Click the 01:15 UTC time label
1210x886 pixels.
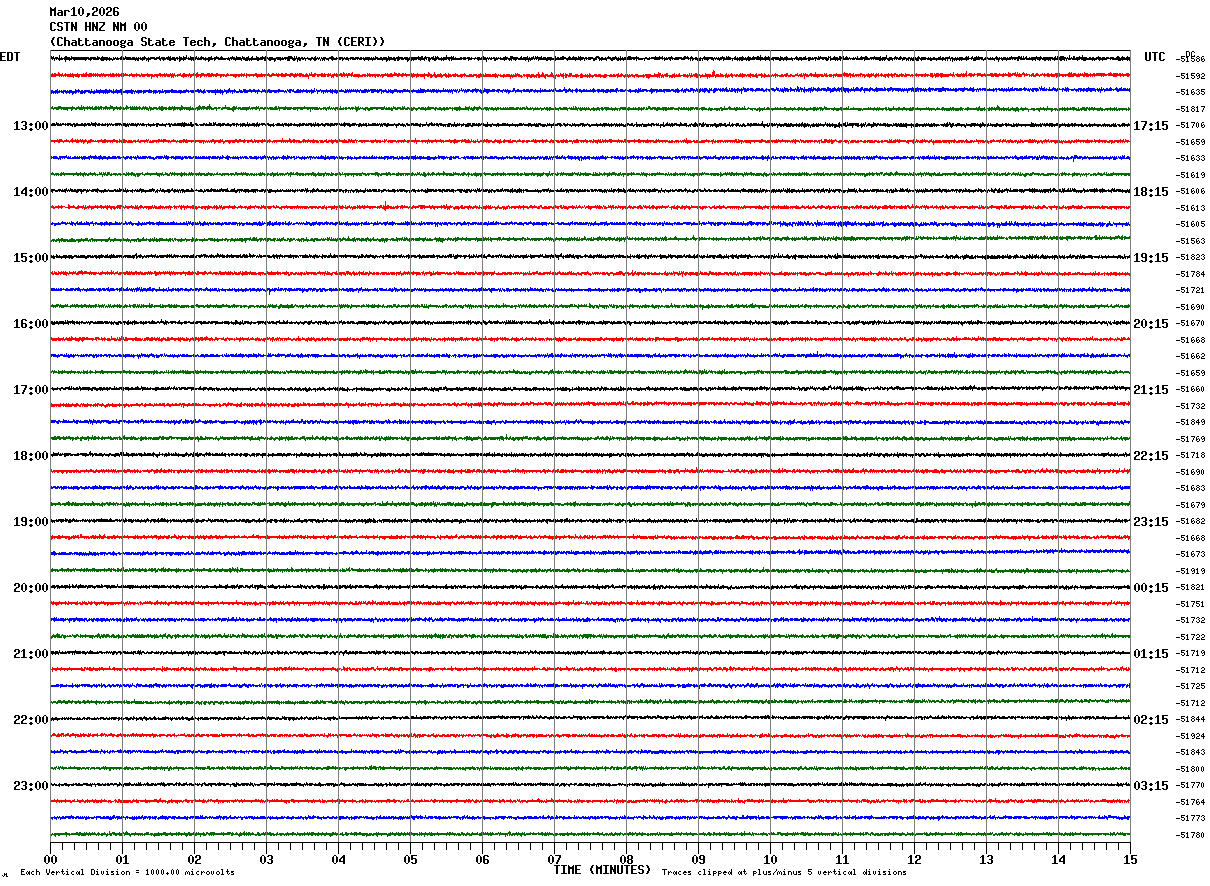pos(1151,654)
